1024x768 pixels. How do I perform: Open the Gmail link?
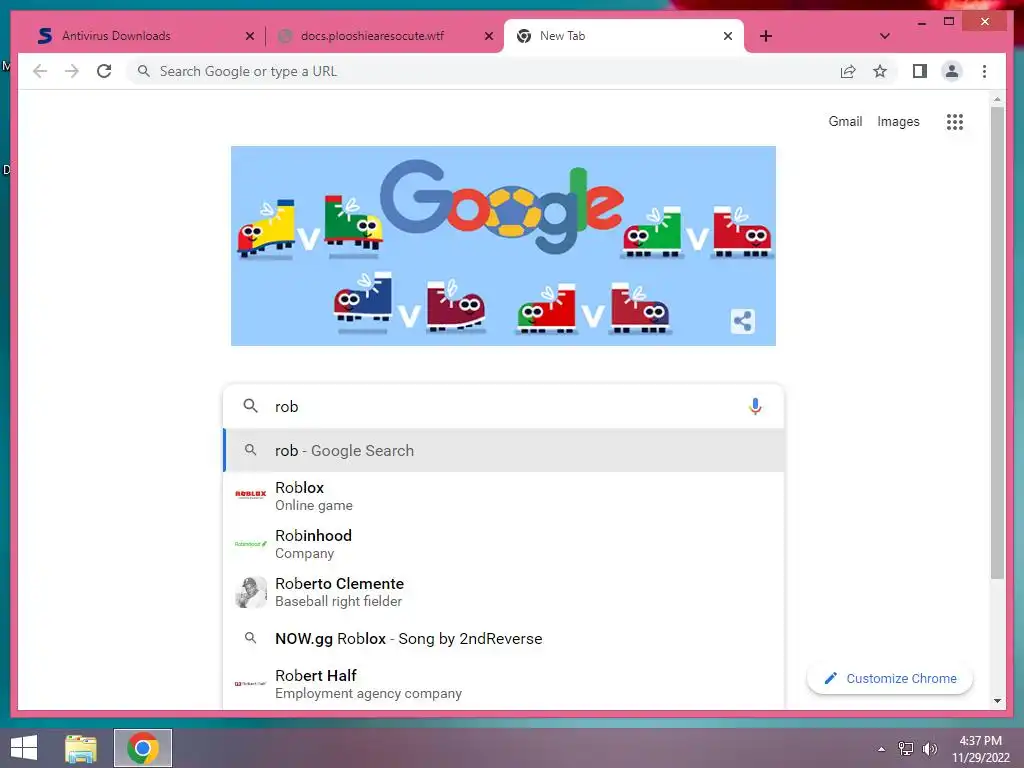[845, 121]
